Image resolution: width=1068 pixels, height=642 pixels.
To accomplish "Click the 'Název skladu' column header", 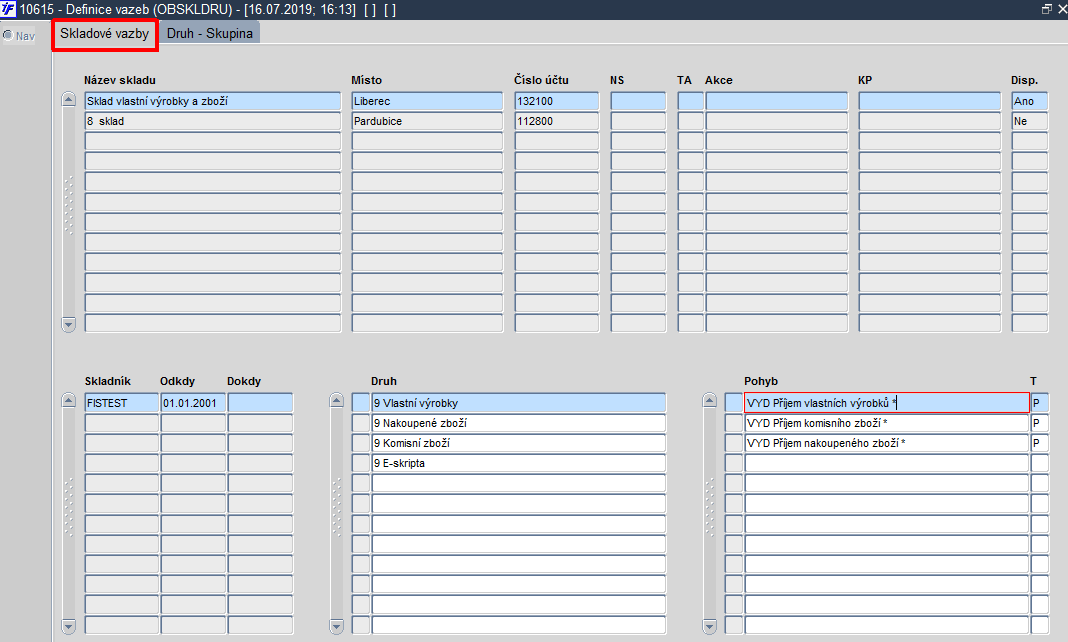I will coord(120,80).
